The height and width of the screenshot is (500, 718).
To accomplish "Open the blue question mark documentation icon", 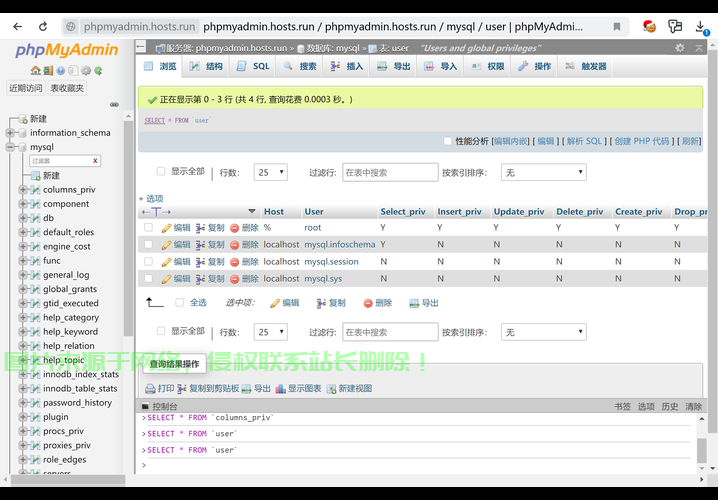I will [x=60, y=71].
